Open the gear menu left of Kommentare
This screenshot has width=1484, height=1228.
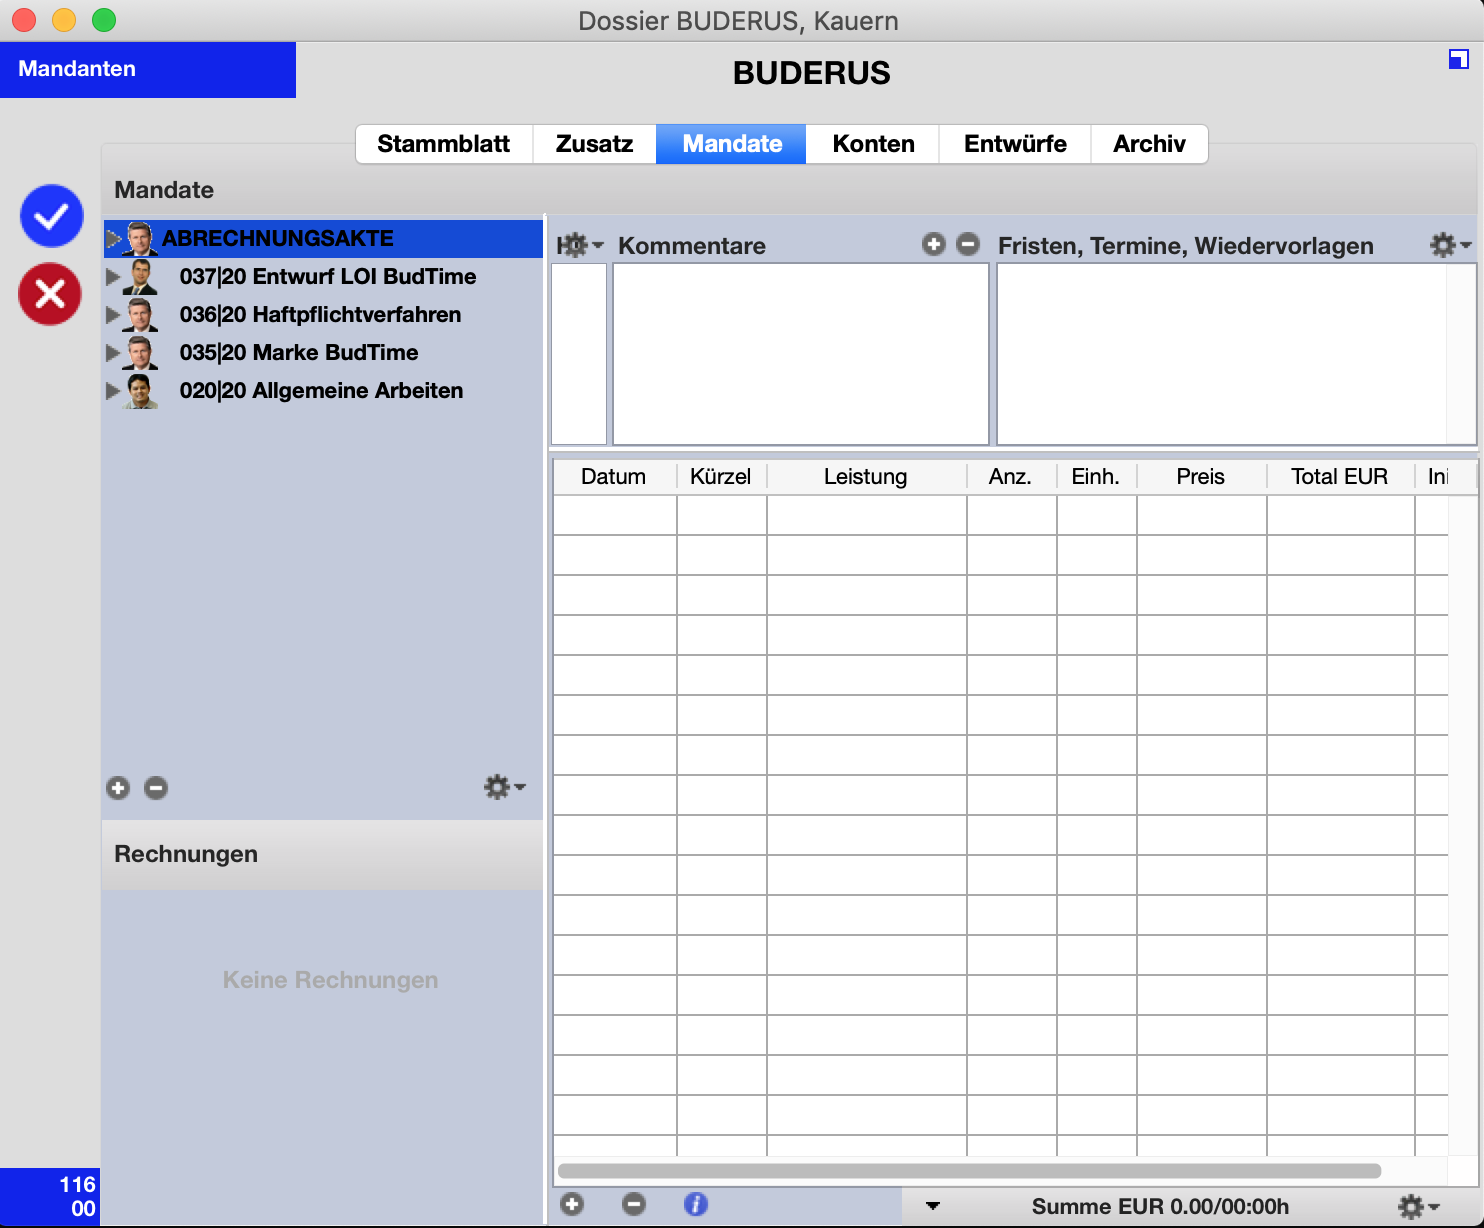[x=580, y=245]
